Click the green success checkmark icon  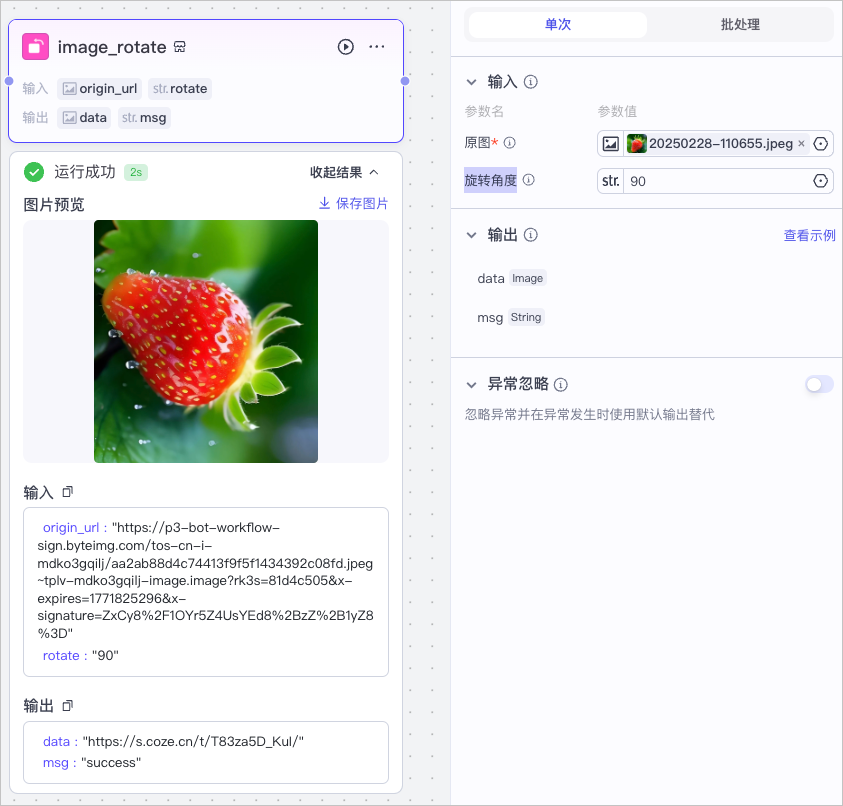click(34, 173)
